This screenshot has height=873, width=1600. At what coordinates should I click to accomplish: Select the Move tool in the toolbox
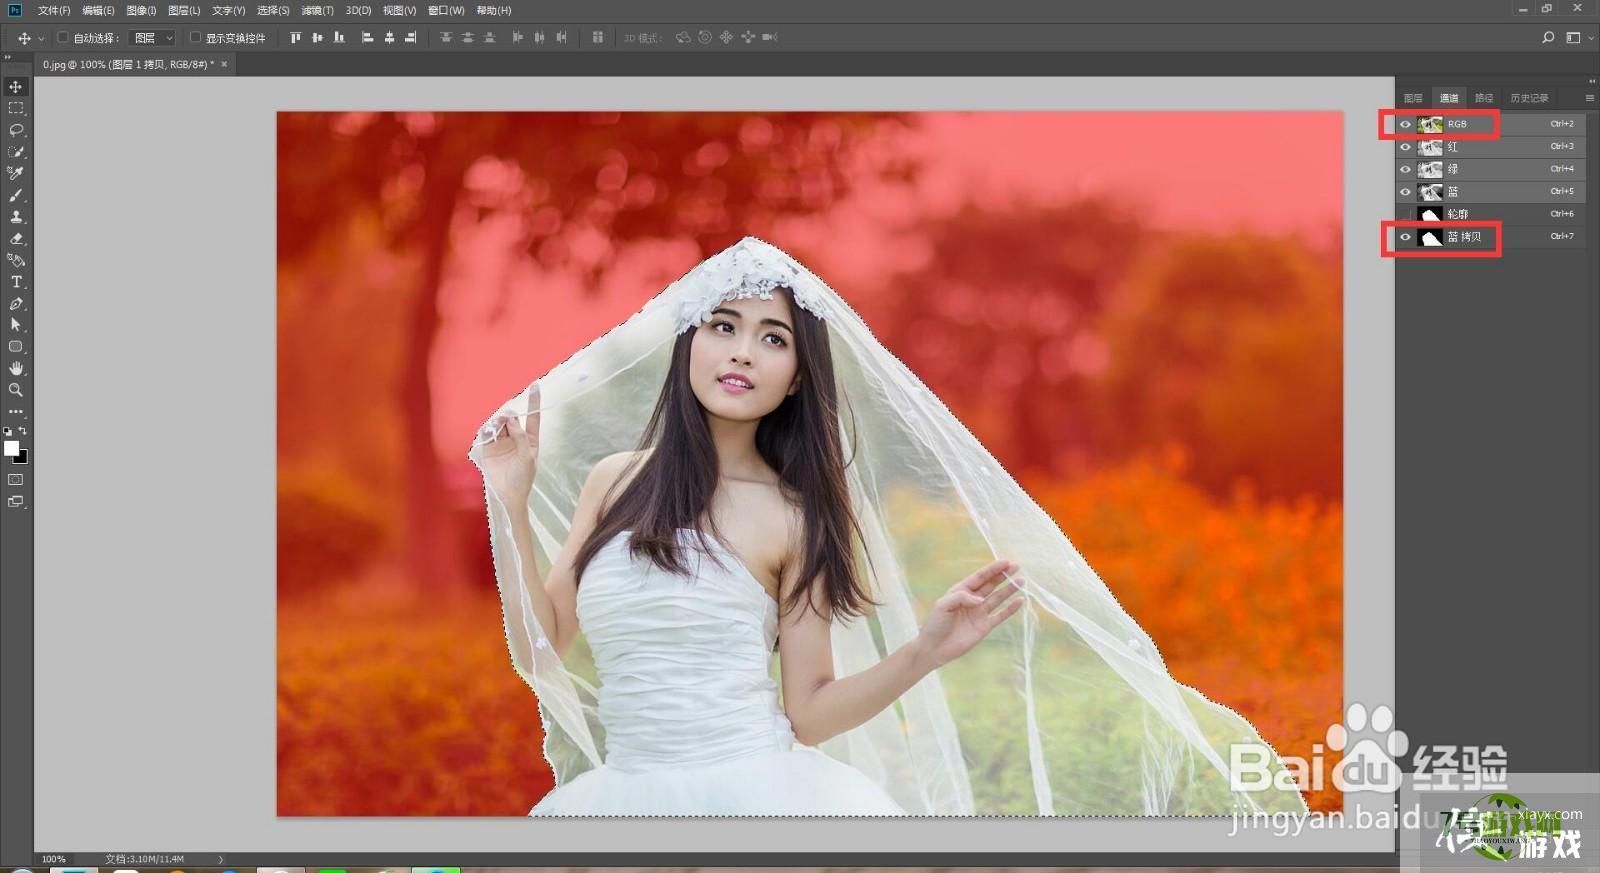coord(16,87)
